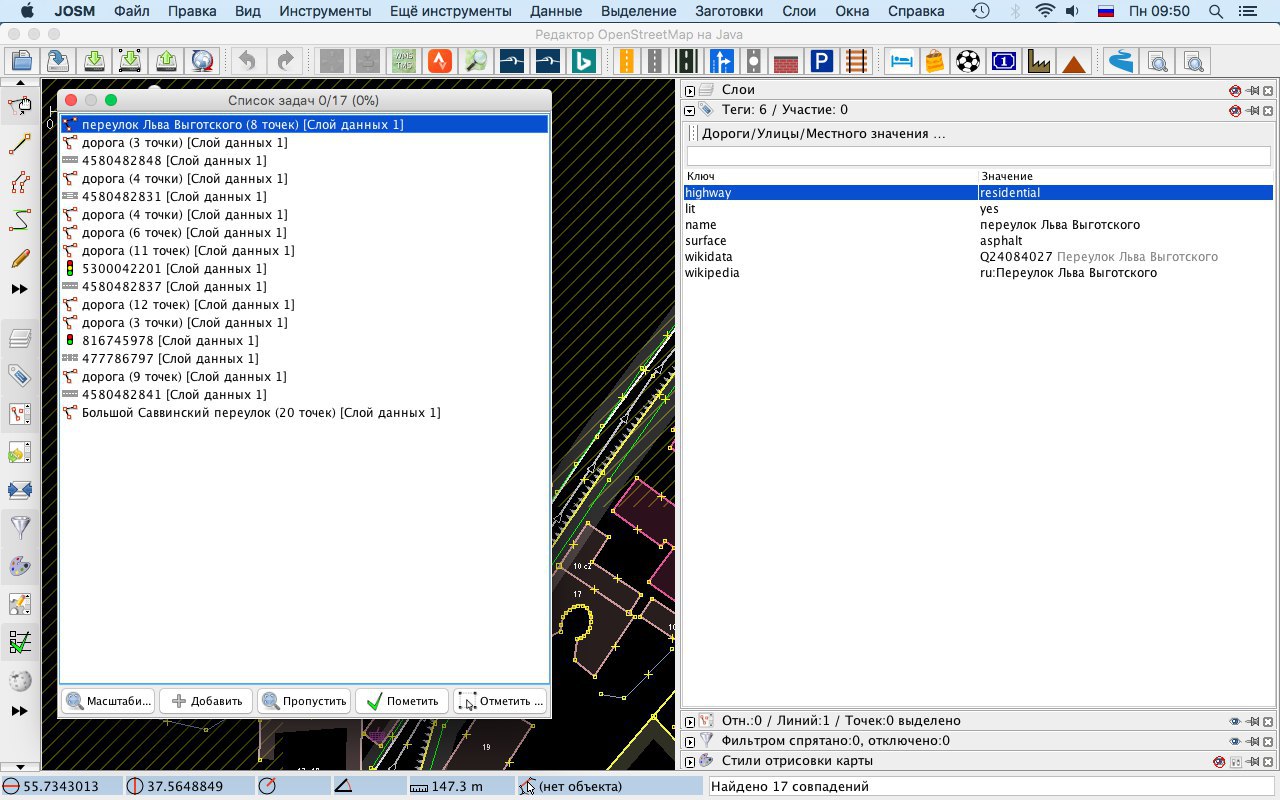Click the orange Strava icon
The image size is (1280, 800).
pyautogui.click(x=440, y=61)
